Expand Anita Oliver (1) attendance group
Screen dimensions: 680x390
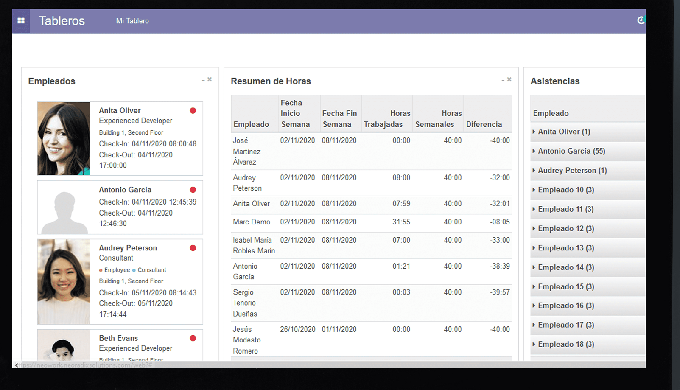pyautogui.click(x=588, y=132)
